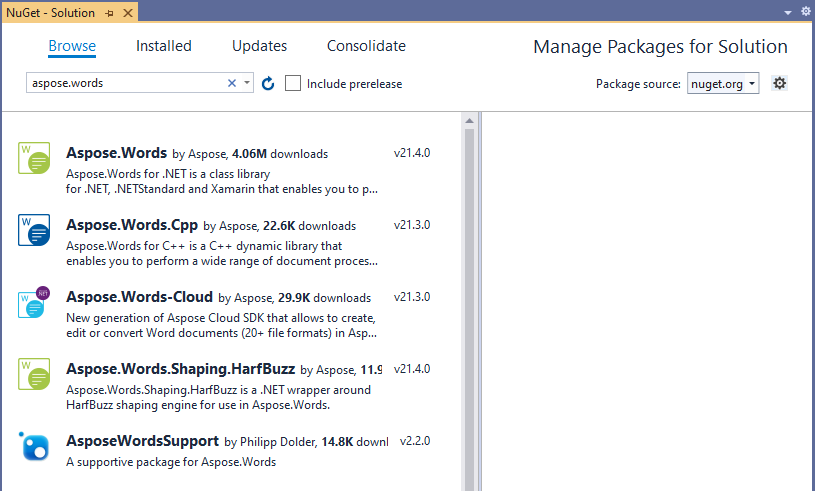Image resolution: width=815 pixels, height=491 pixels.
Task: Click the Aspose.Words.Cpp blue package icon
Action: click(34, 230)
